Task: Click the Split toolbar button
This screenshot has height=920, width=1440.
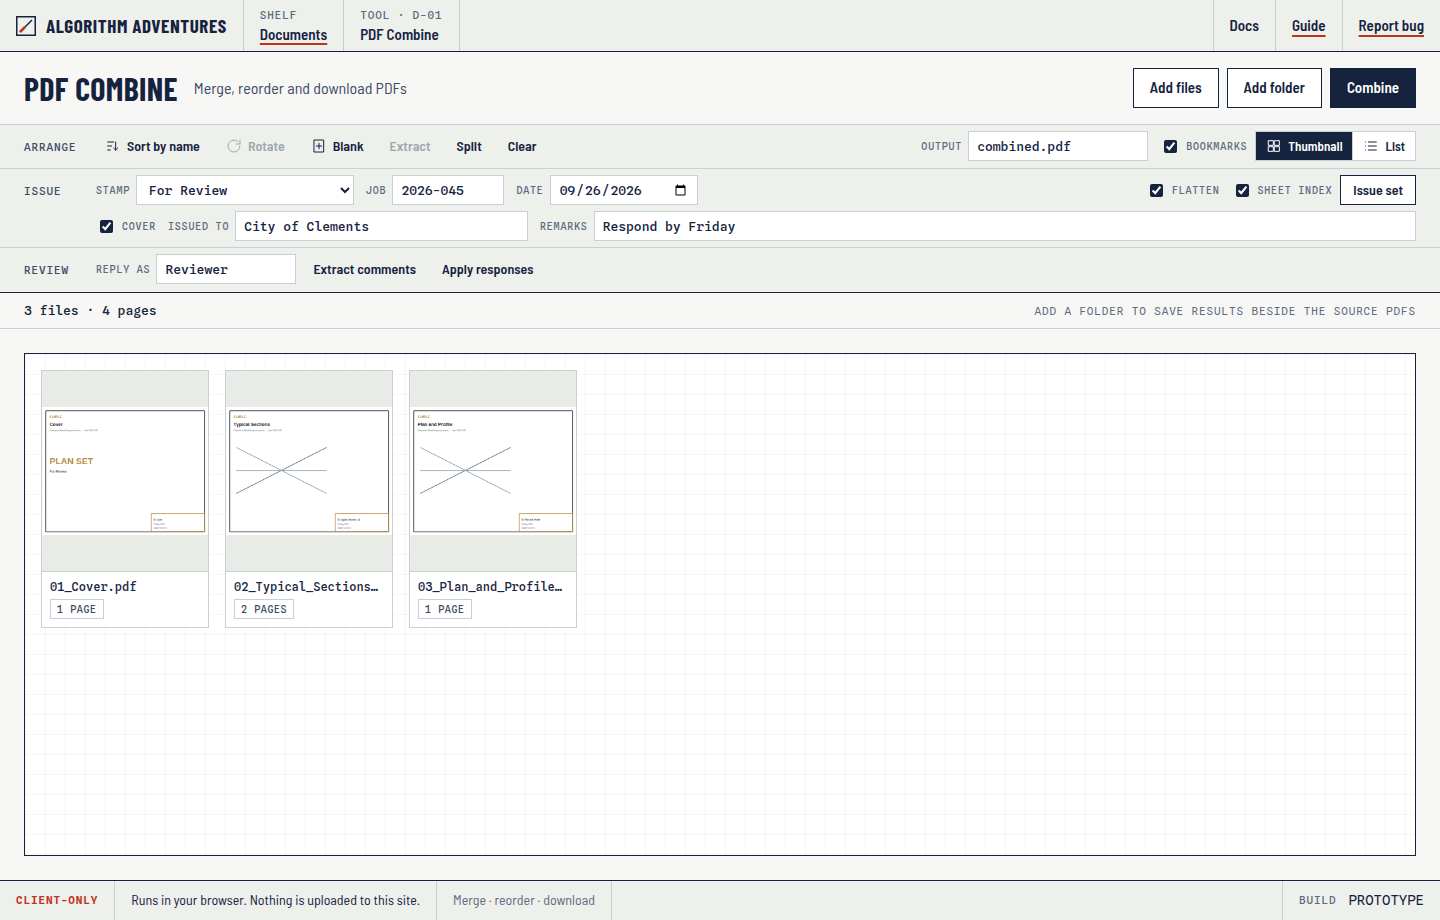Action: [469, 146]
